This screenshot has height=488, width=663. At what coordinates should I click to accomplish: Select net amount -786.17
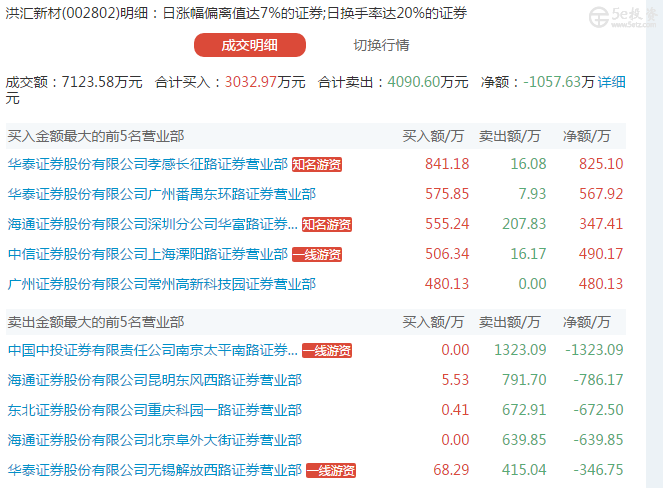[x=598, y=380]
